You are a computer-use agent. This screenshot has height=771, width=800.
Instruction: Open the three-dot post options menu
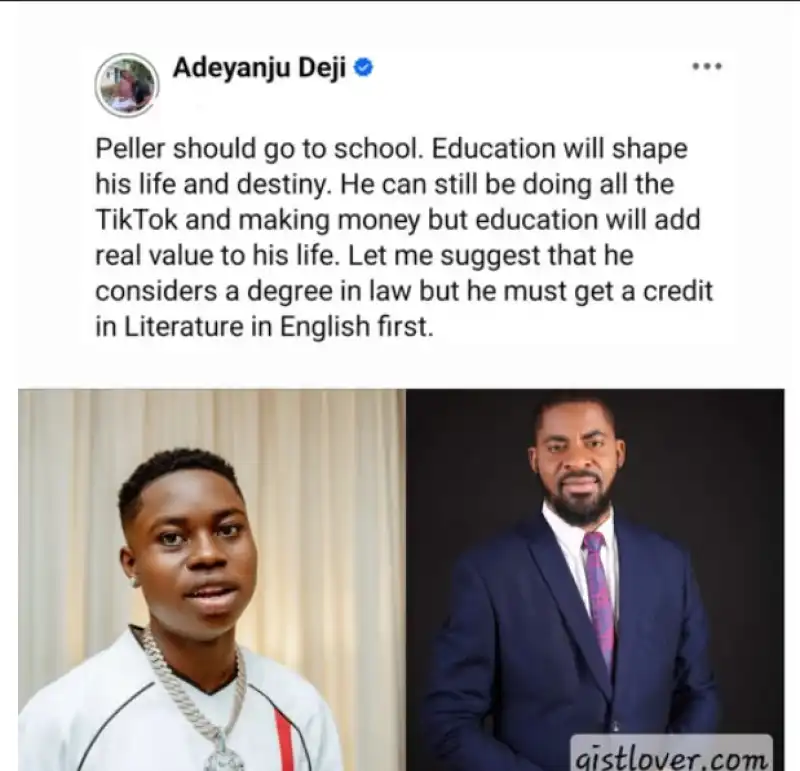(x=707, y=66)
